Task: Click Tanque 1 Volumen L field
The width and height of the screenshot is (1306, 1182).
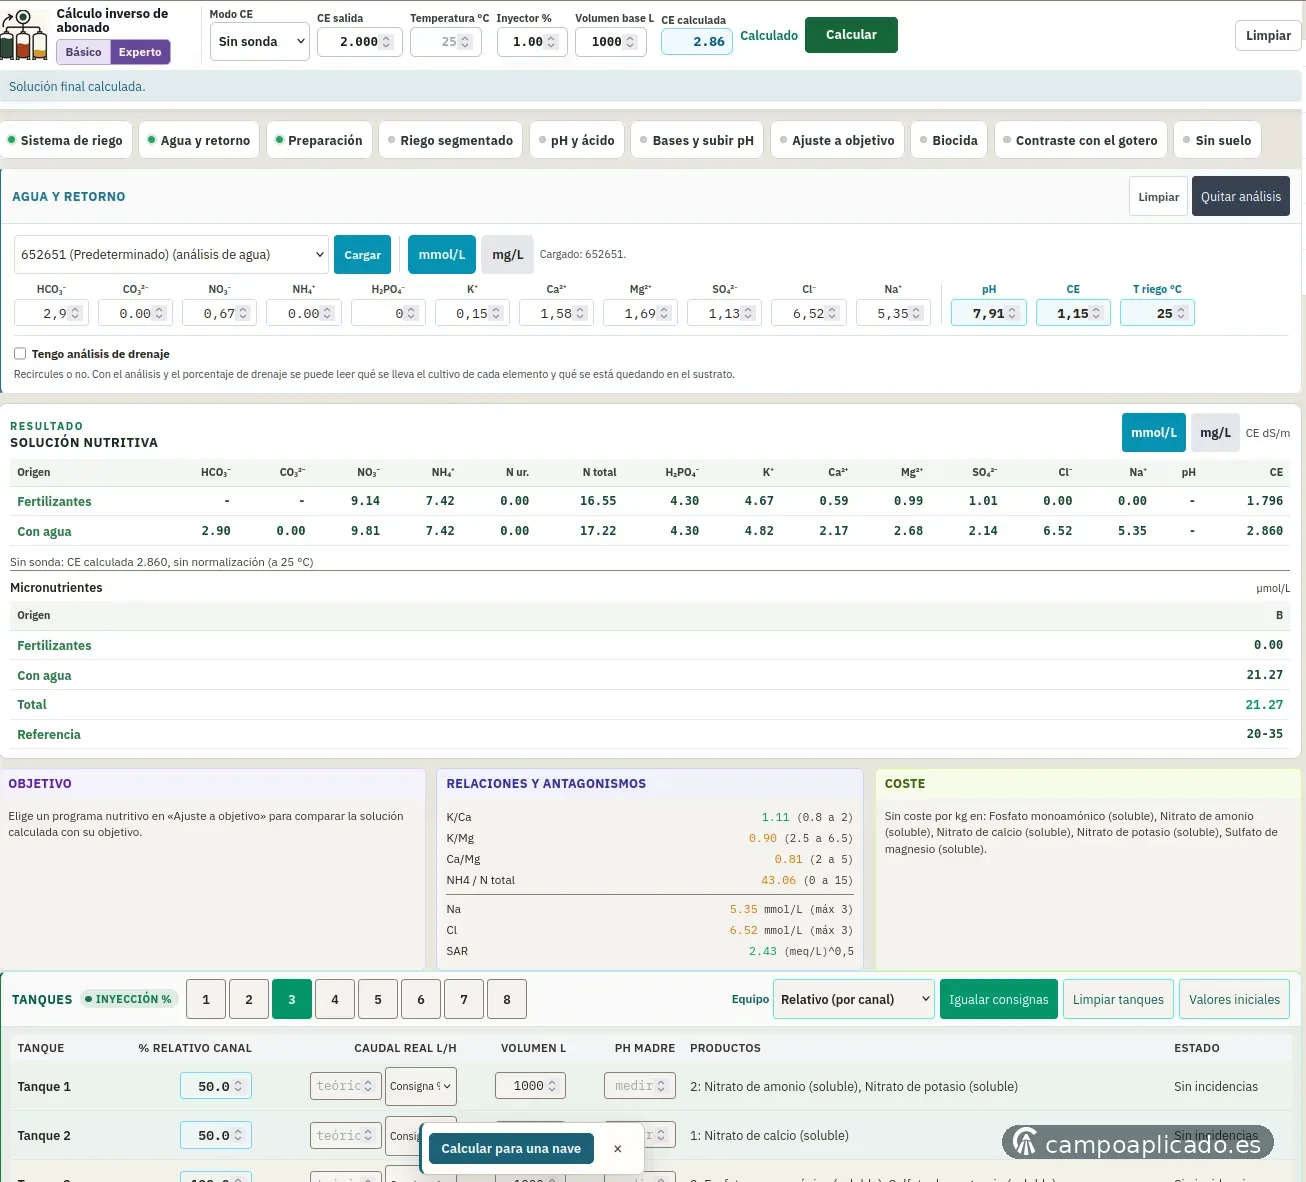Action: pos(530,1086)
